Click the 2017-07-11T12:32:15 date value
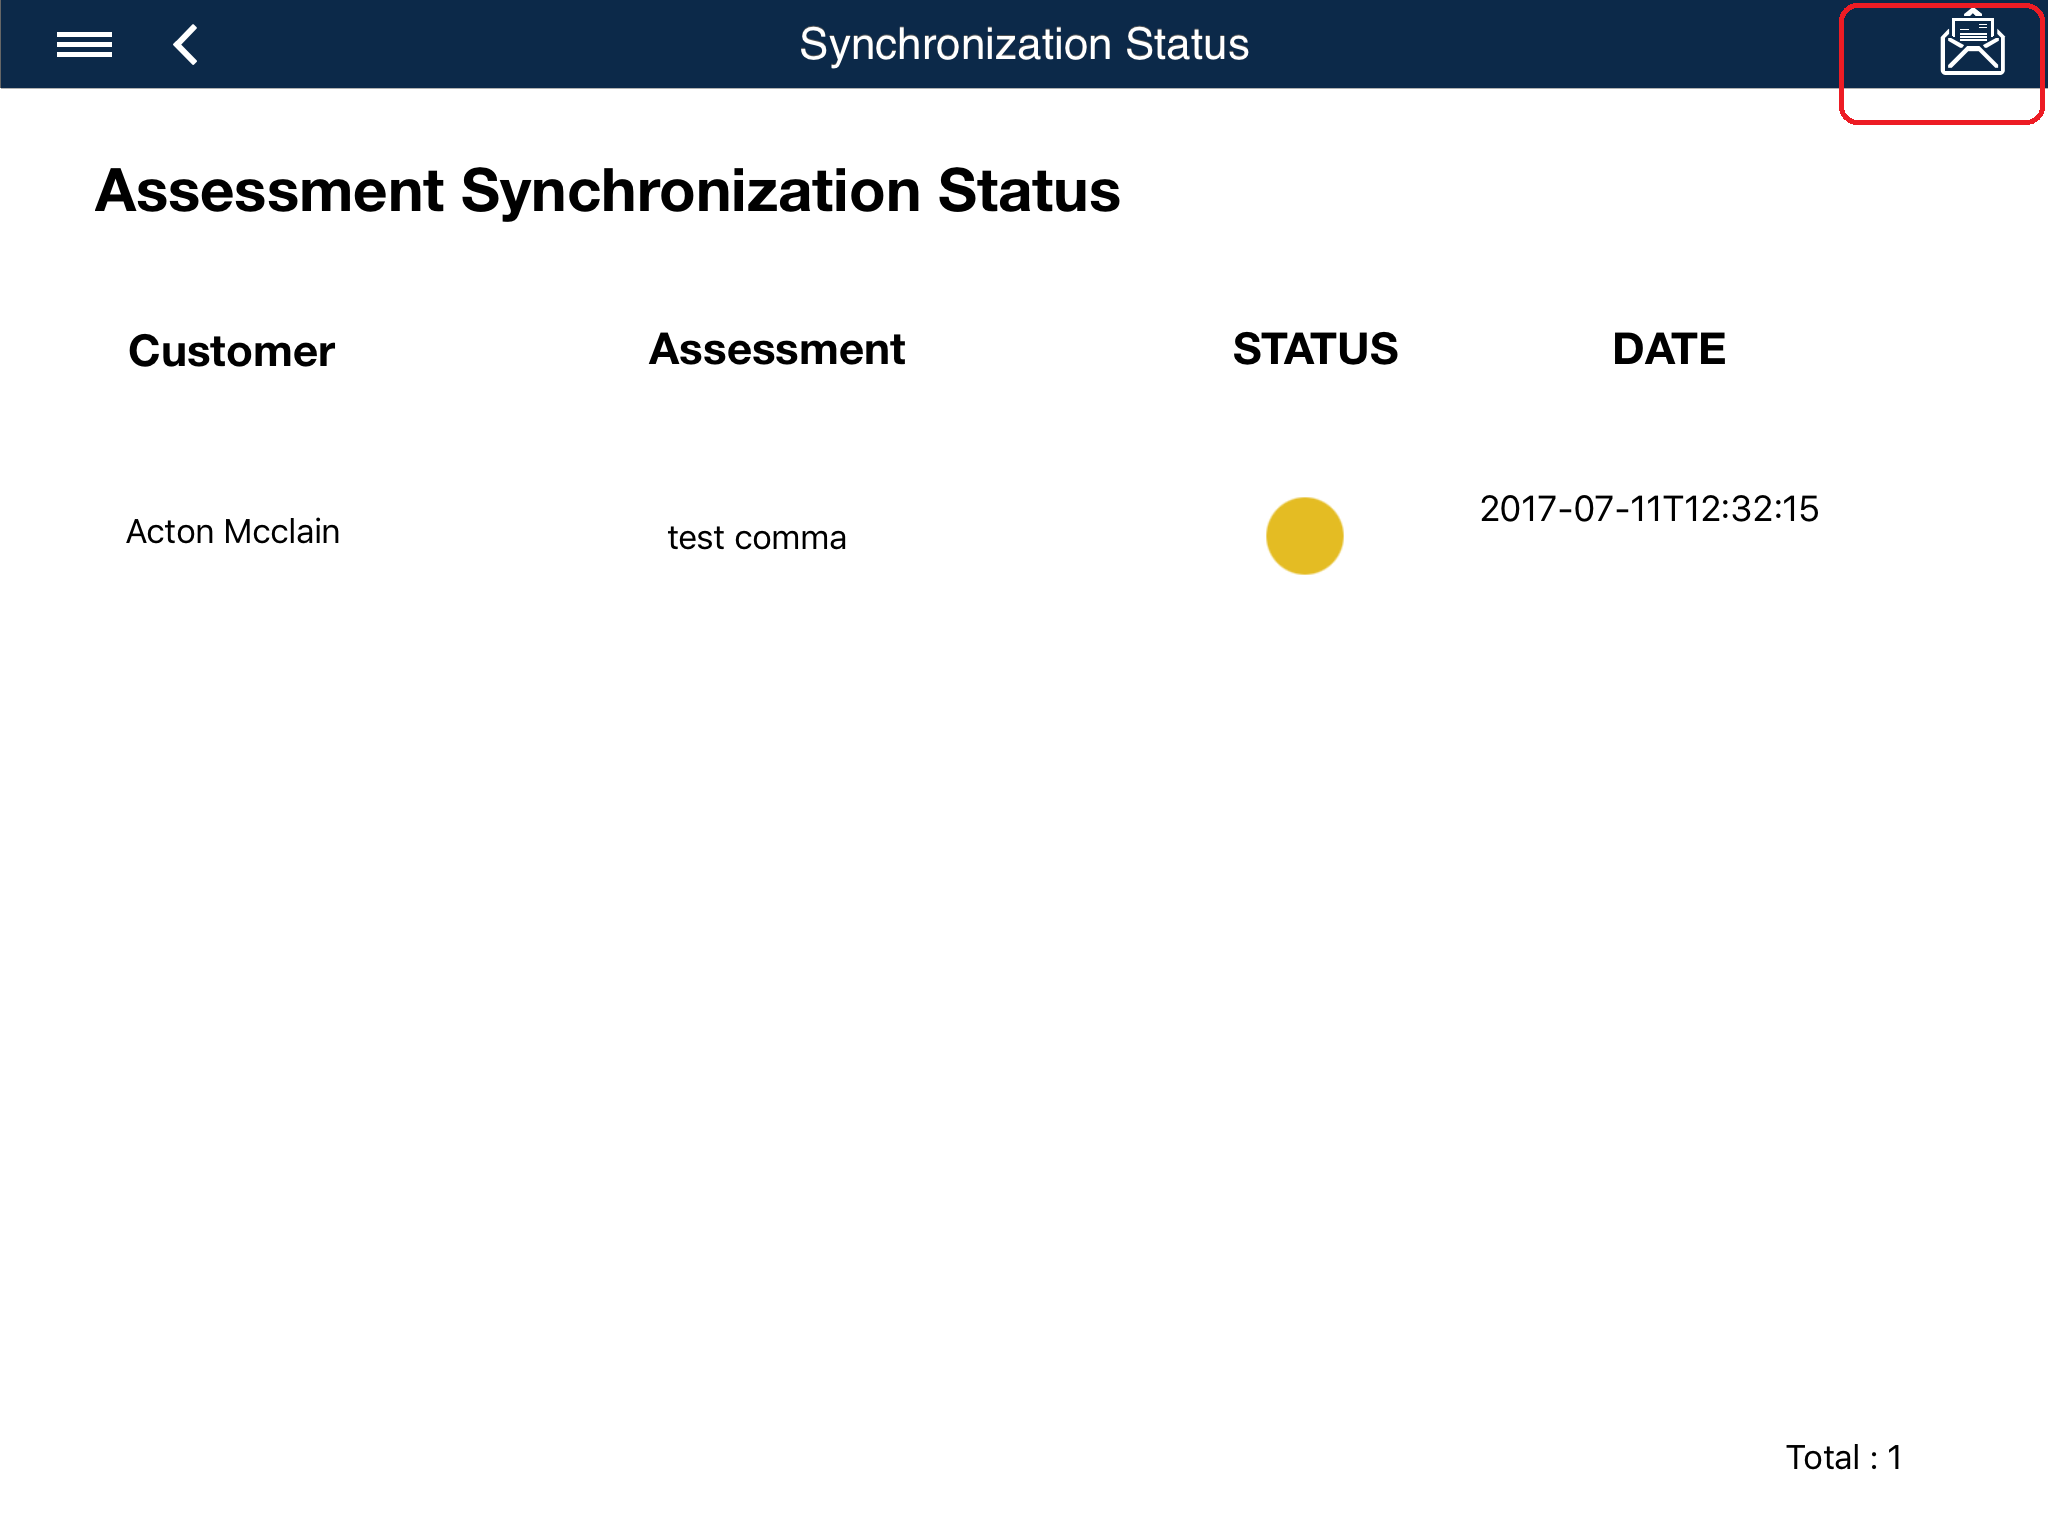This screenshot has width=2048, height=1536. (1649, 509)
